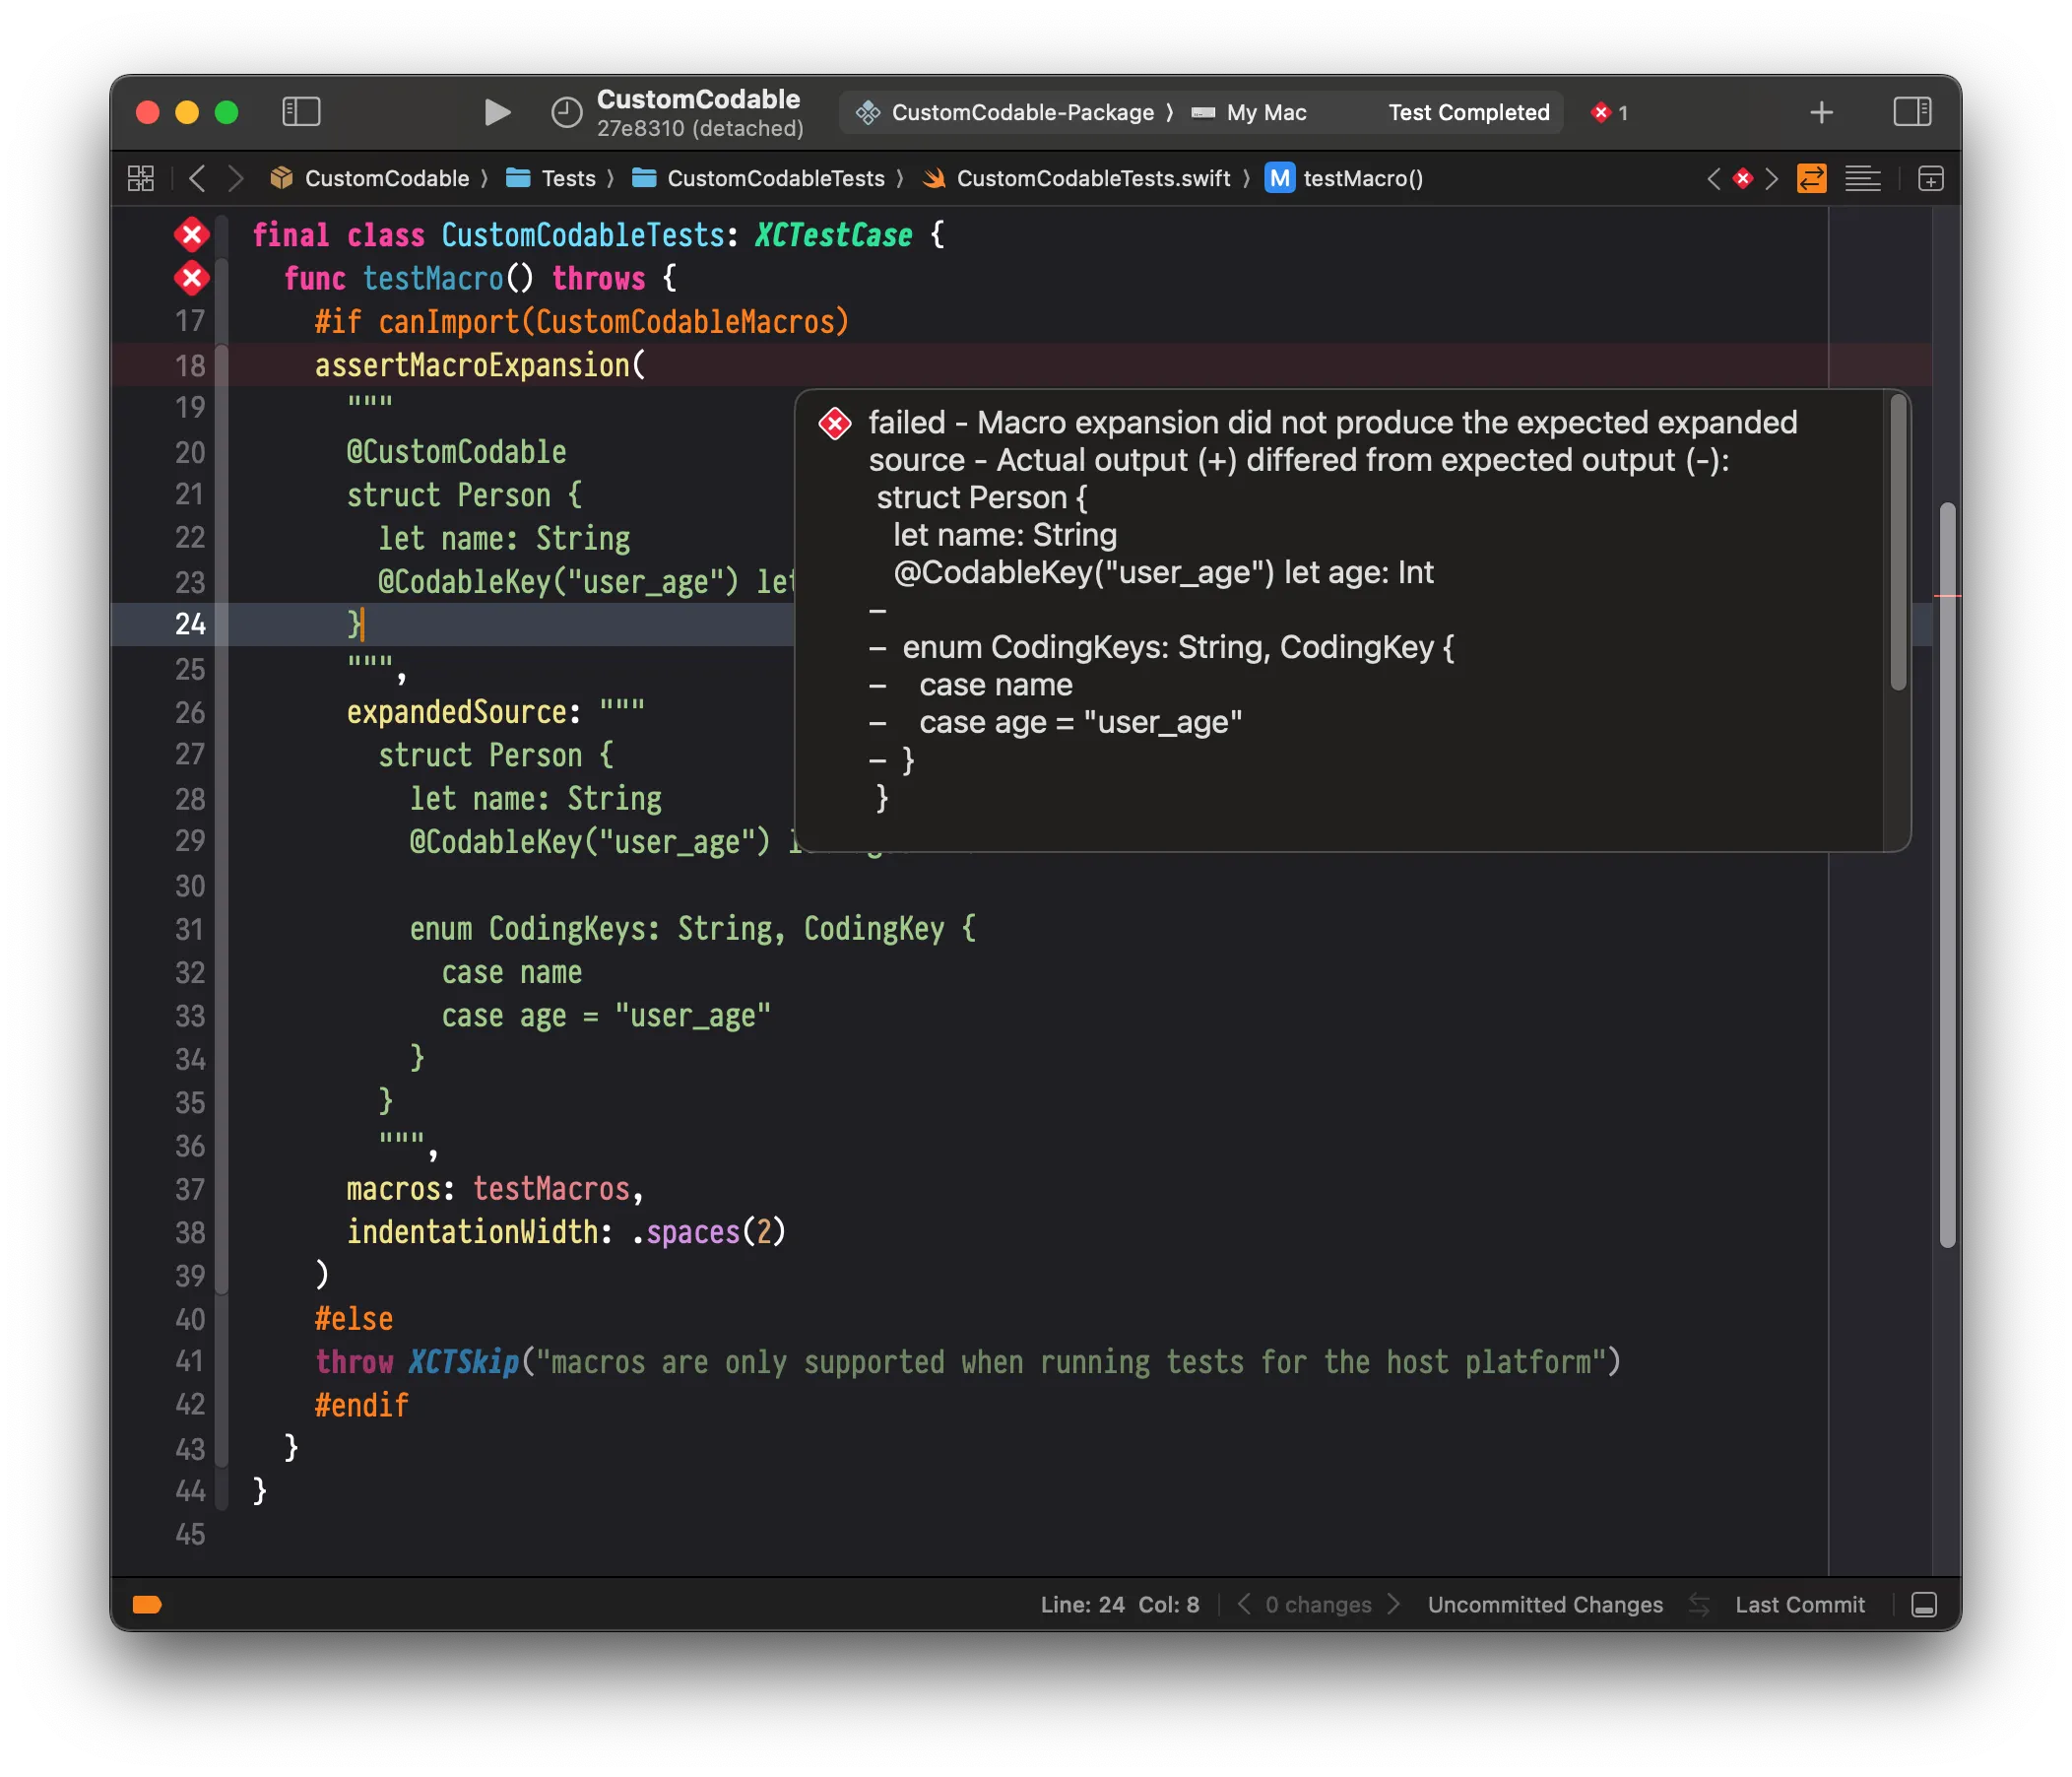This screenshot has height=1777, width=2072.
Task: Select the CustomCodable-Package scheme
Action: click(x=1021, y=113)
